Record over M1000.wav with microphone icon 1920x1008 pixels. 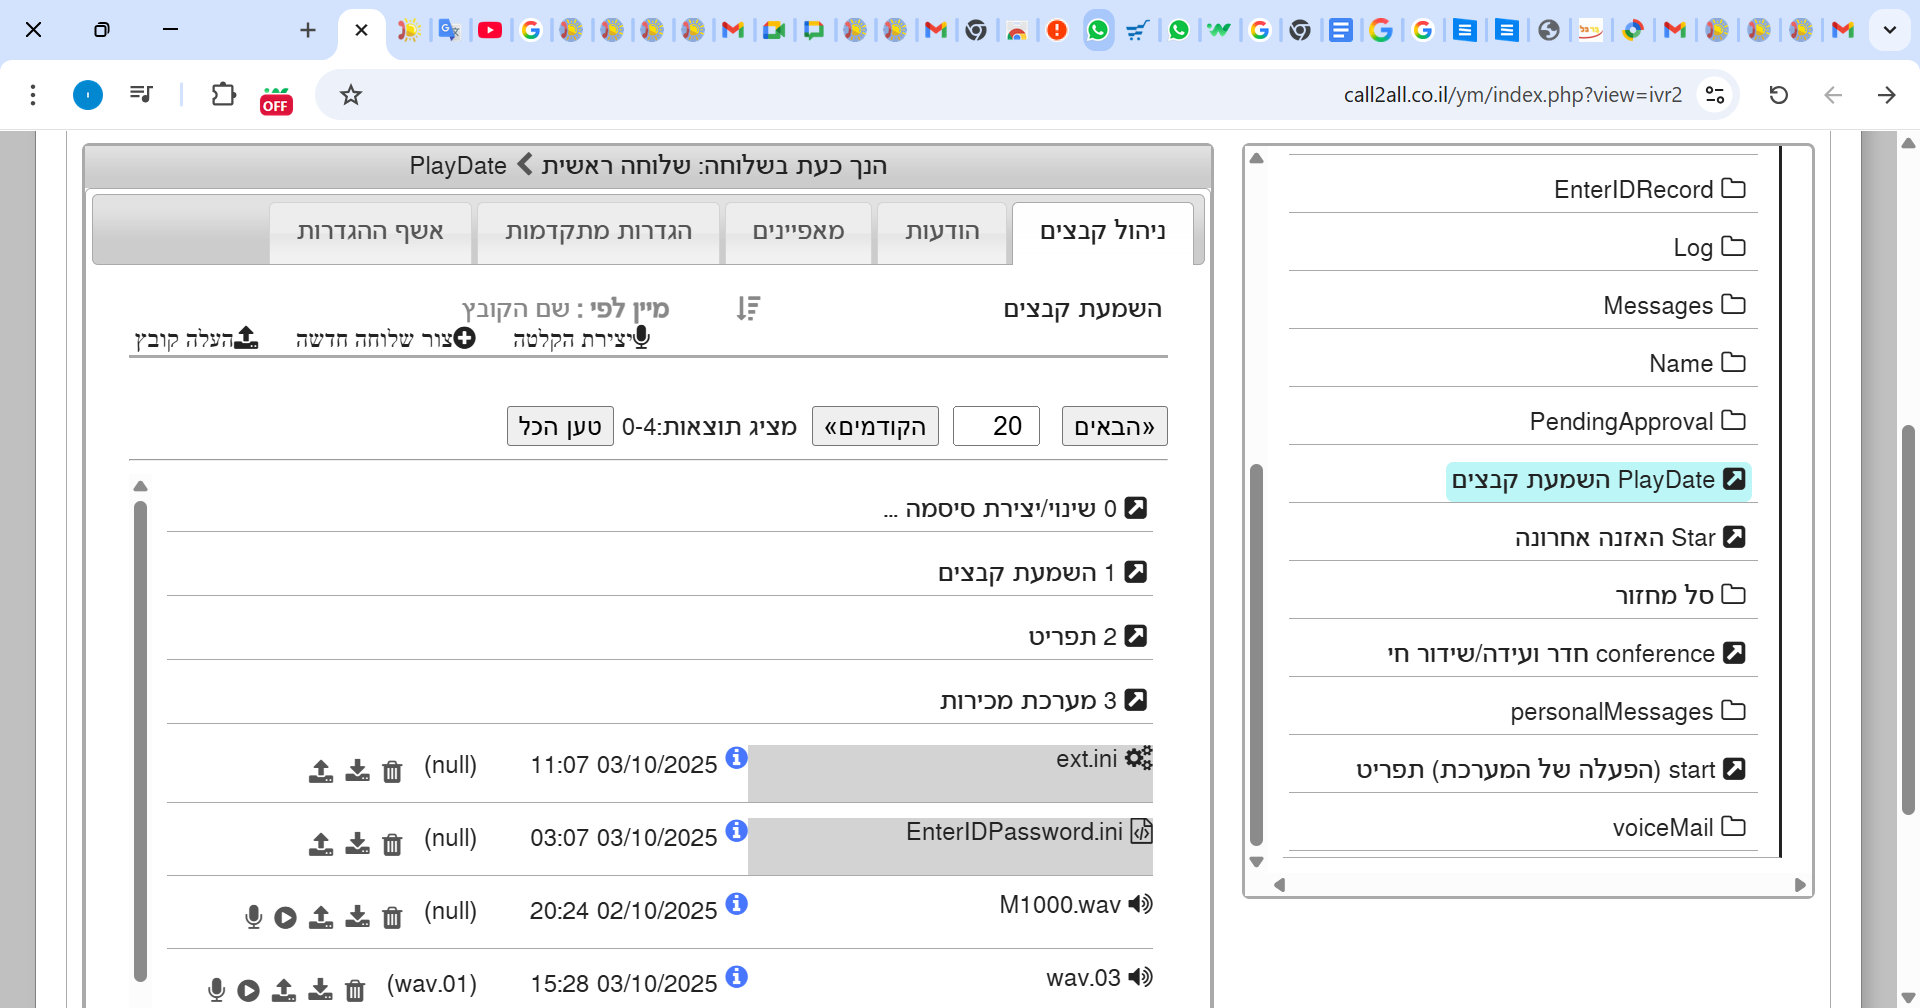pyautogui.click(x=253, y=917)
